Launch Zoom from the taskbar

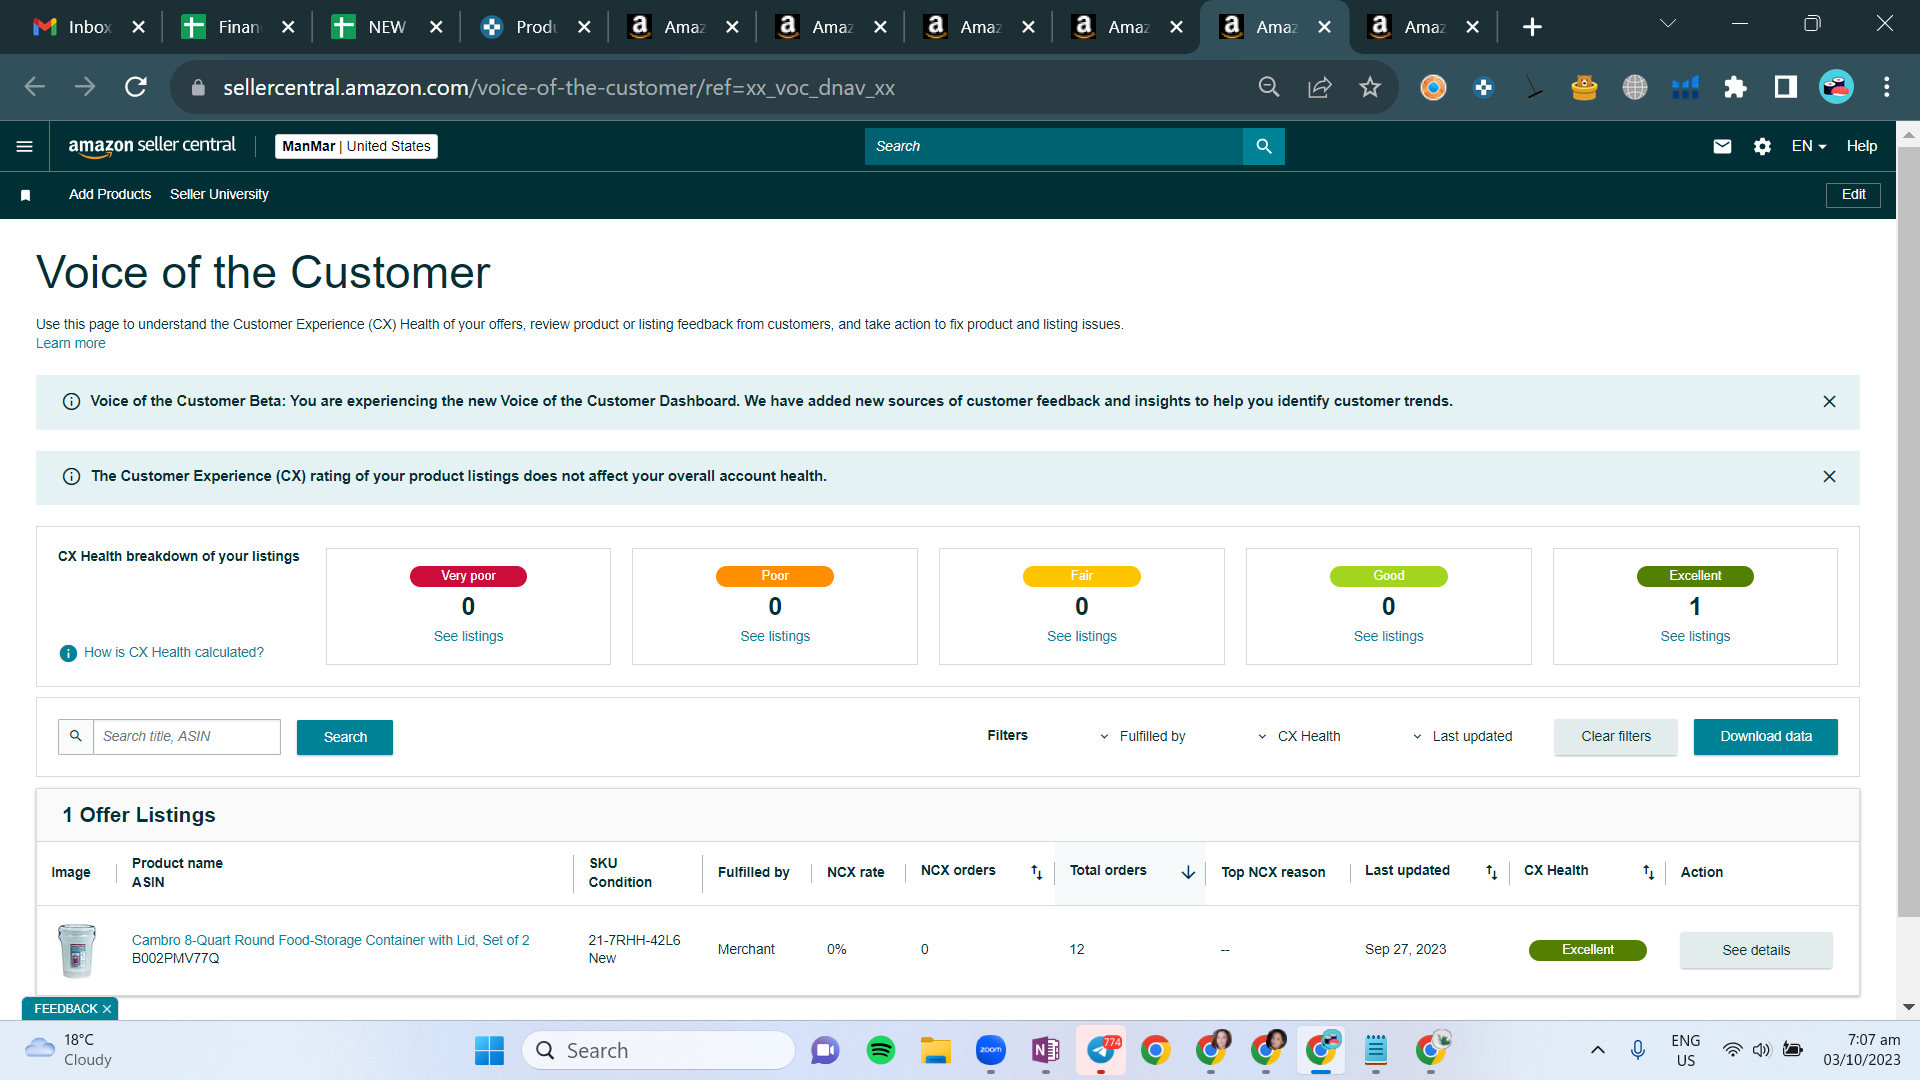(x=991, y=1050)
